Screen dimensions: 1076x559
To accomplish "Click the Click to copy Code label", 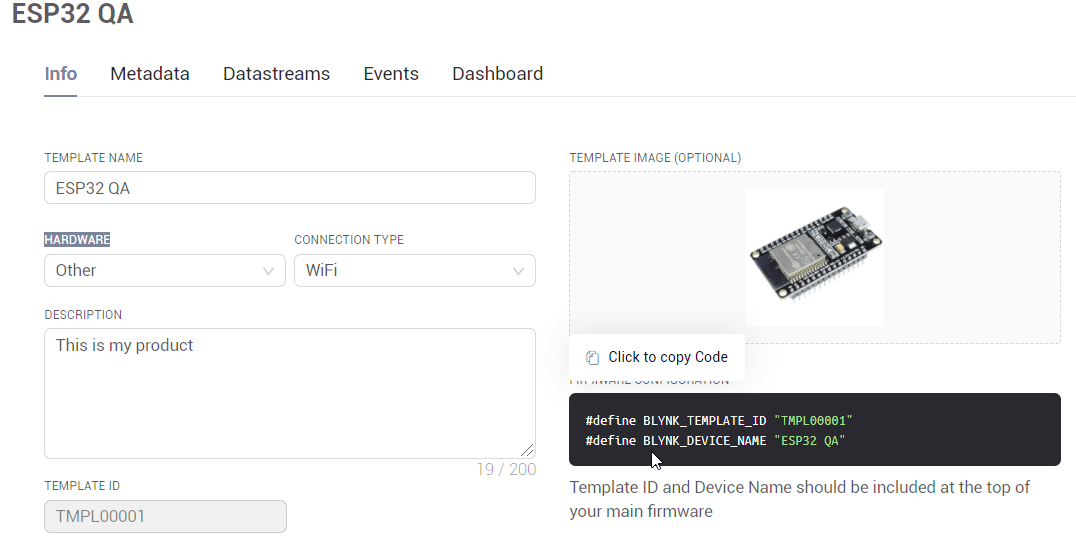I will tap(668, 358).
